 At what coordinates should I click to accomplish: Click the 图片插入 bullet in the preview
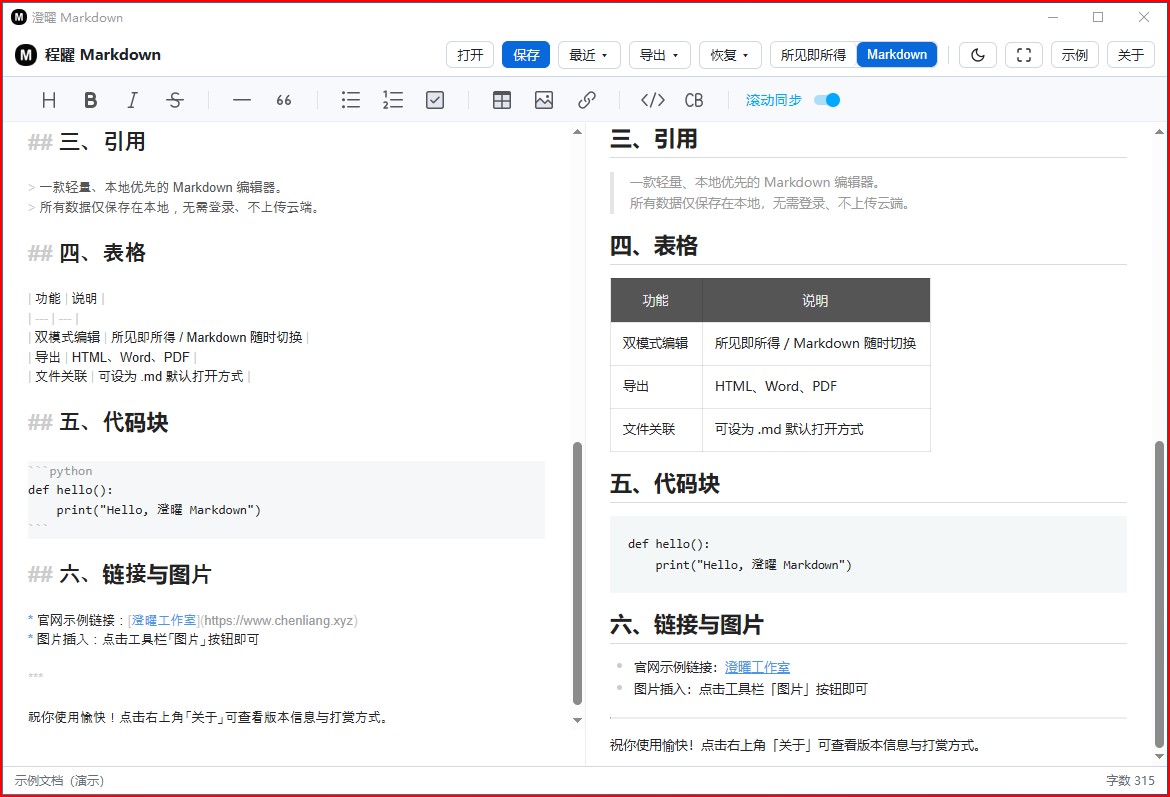coord(750,689)
